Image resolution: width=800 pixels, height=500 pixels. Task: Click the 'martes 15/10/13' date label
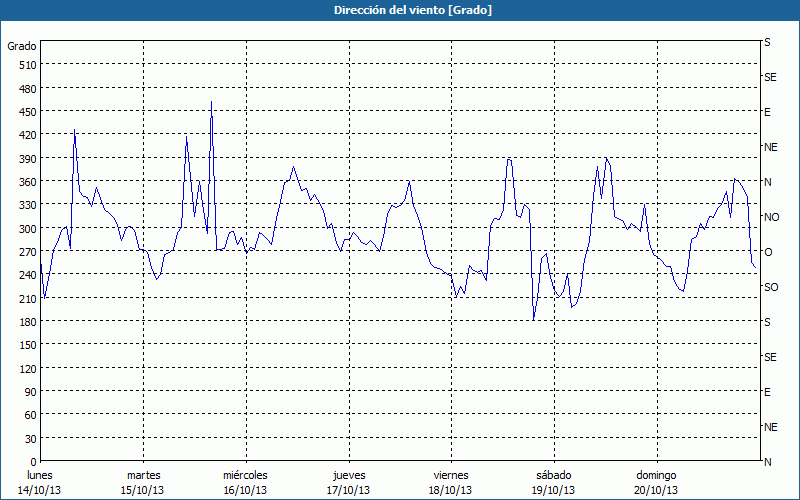(143, 483)
